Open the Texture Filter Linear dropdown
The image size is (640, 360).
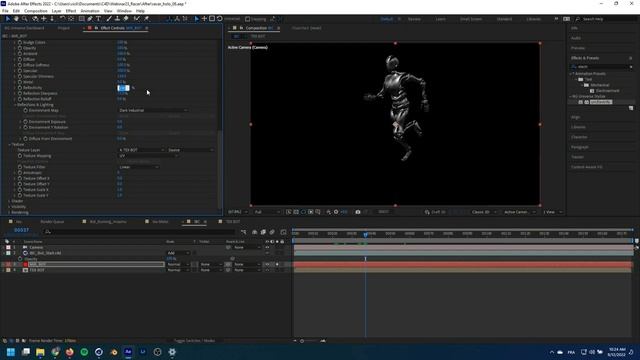(139, 167)
